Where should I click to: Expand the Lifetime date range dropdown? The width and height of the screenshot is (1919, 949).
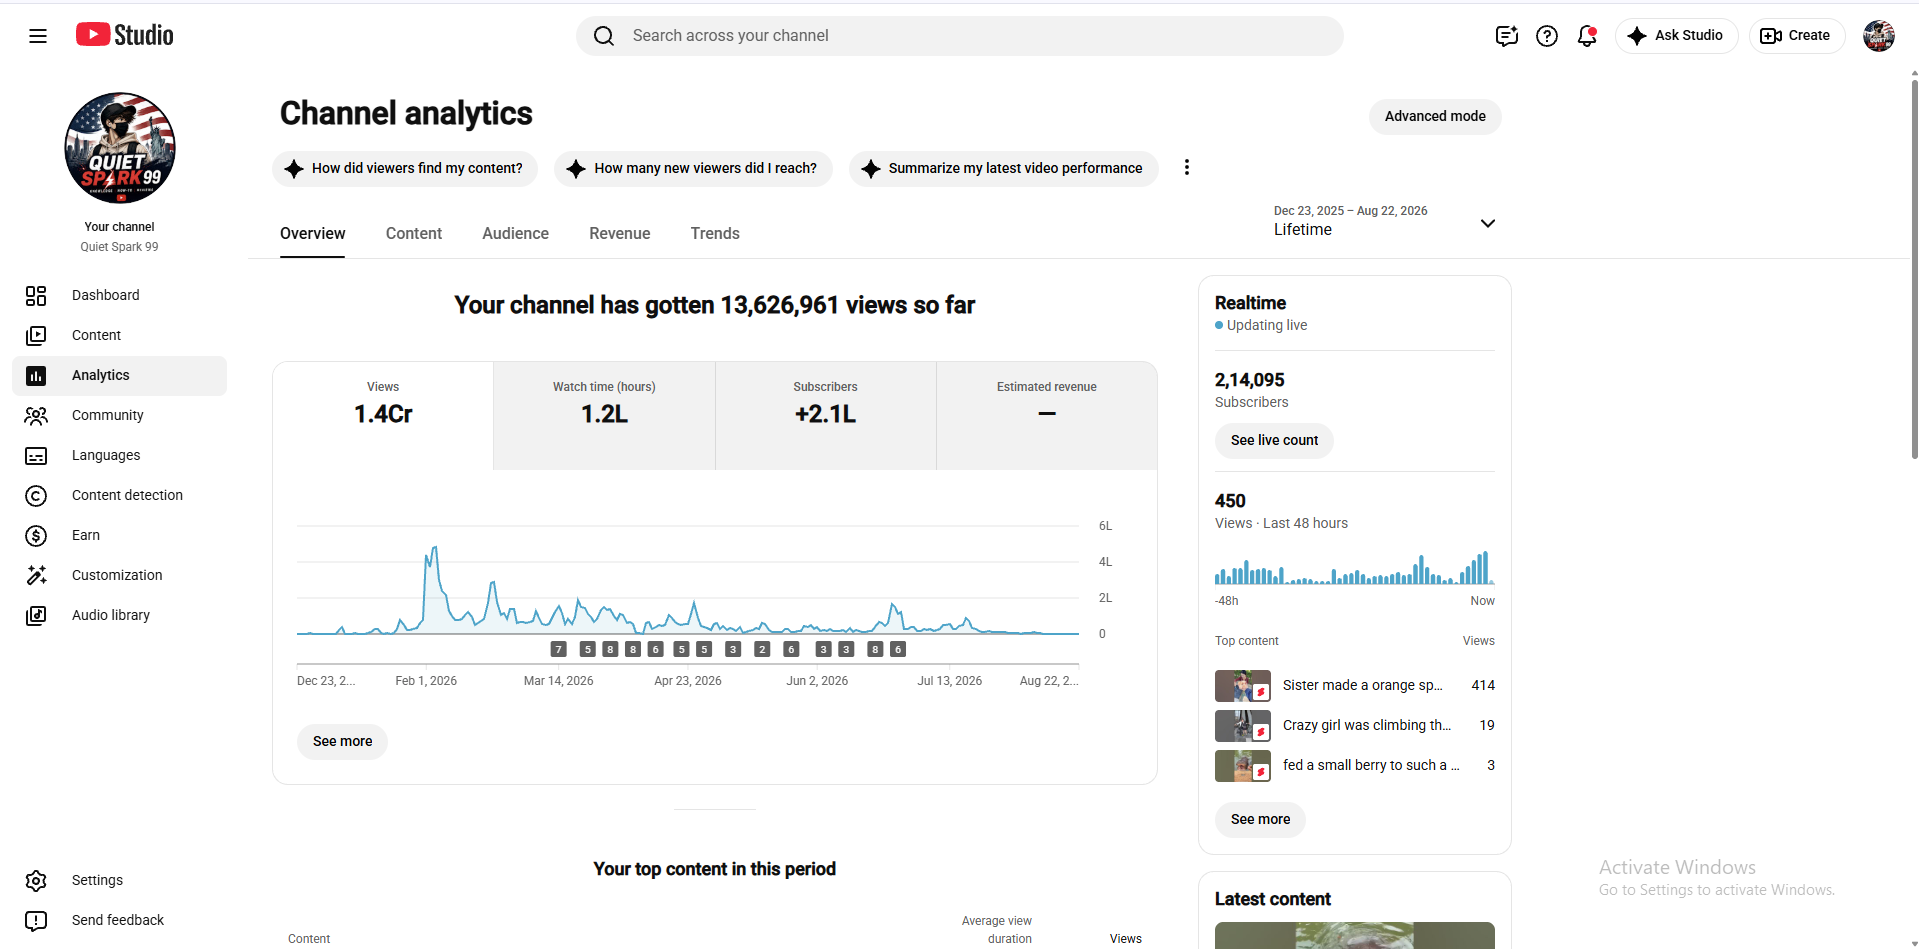[1386, 221]
